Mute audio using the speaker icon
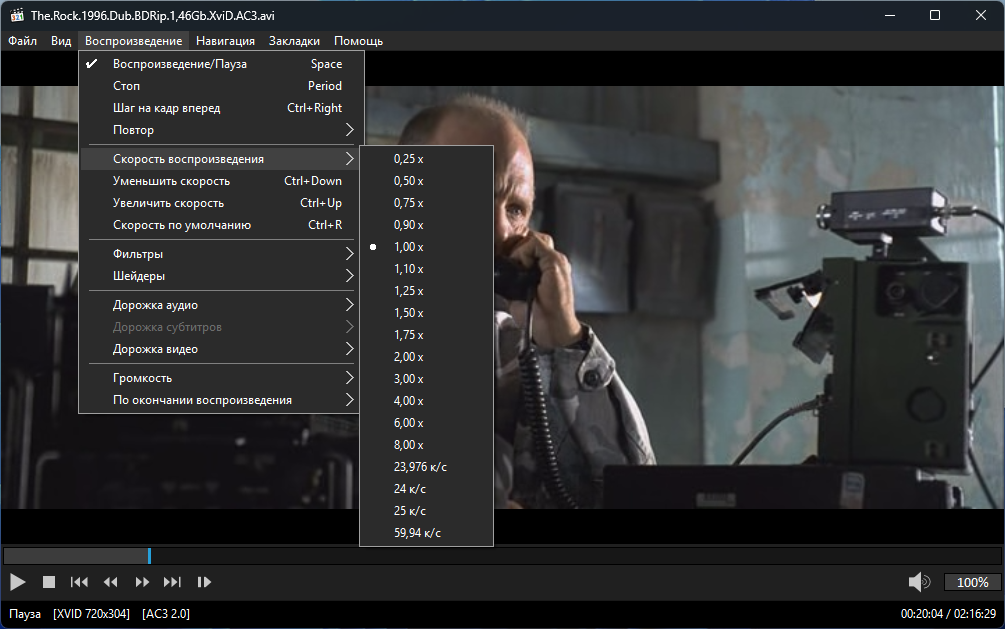This screenshot has height=629, width=1005. coord(918,582)
